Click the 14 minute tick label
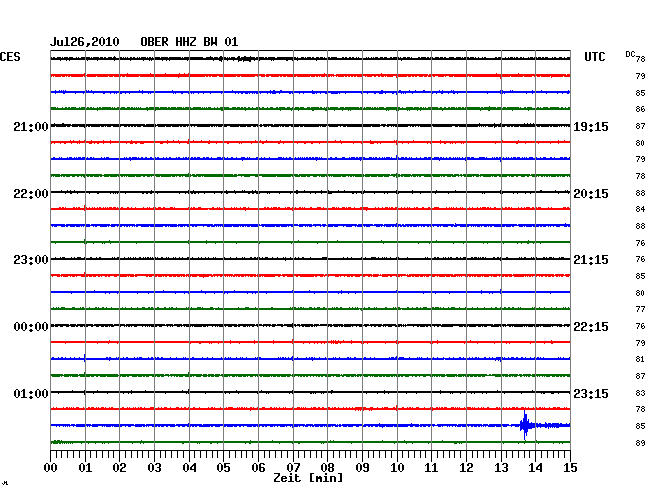Screen dimensions: 650x494 tap(535, 467)
